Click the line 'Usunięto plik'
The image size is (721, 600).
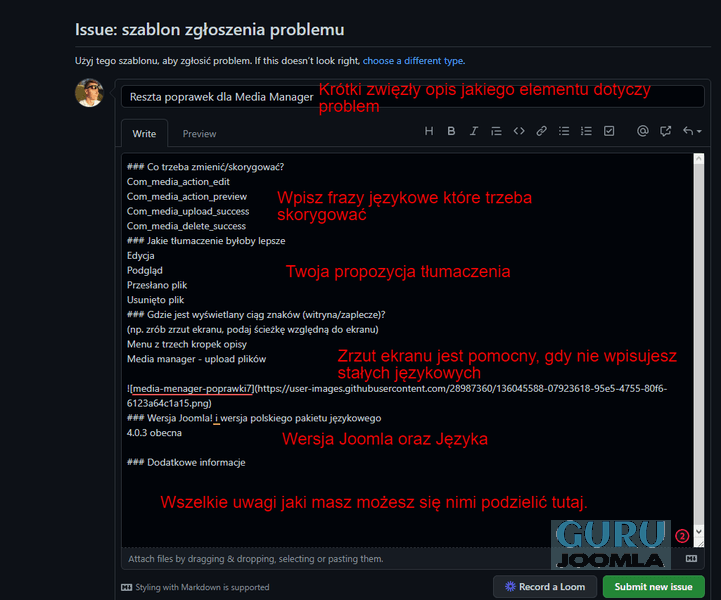click(155, 300)
